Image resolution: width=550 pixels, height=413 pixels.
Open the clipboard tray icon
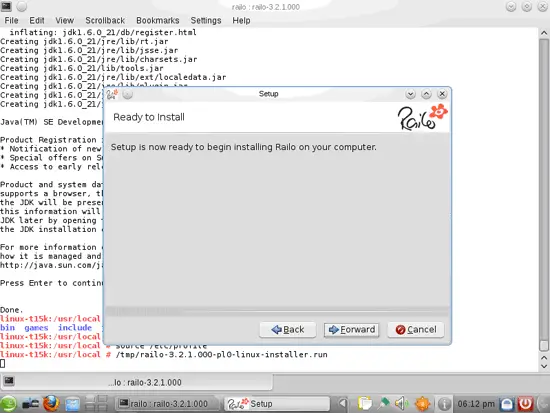(x=364, y=404)
